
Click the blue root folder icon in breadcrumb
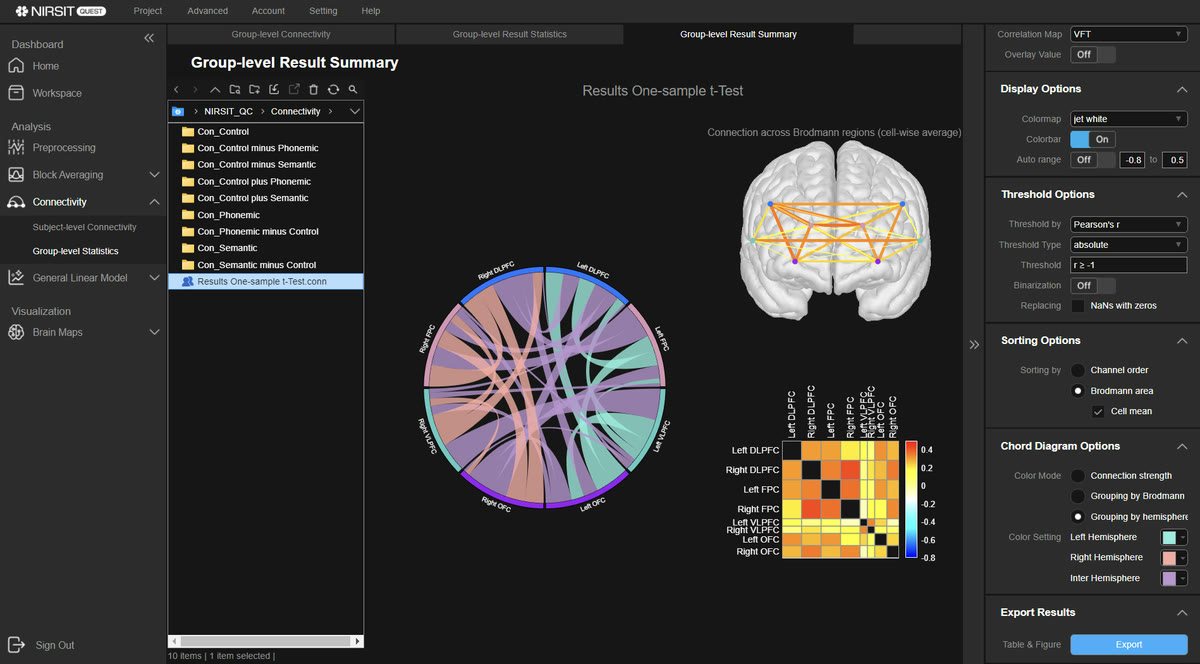178,111
